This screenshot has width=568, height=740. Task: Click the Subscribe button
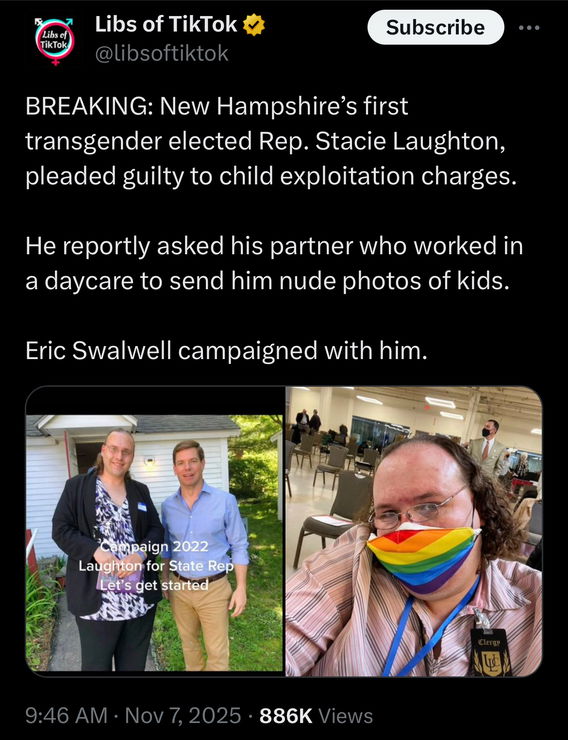click(x=435, y=27)
